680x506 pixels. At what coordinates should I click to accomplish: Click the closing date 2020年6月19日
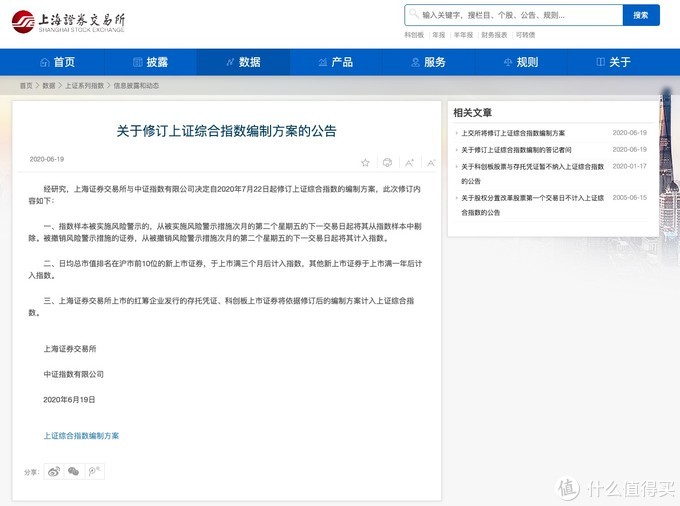[x=69, y=399]
